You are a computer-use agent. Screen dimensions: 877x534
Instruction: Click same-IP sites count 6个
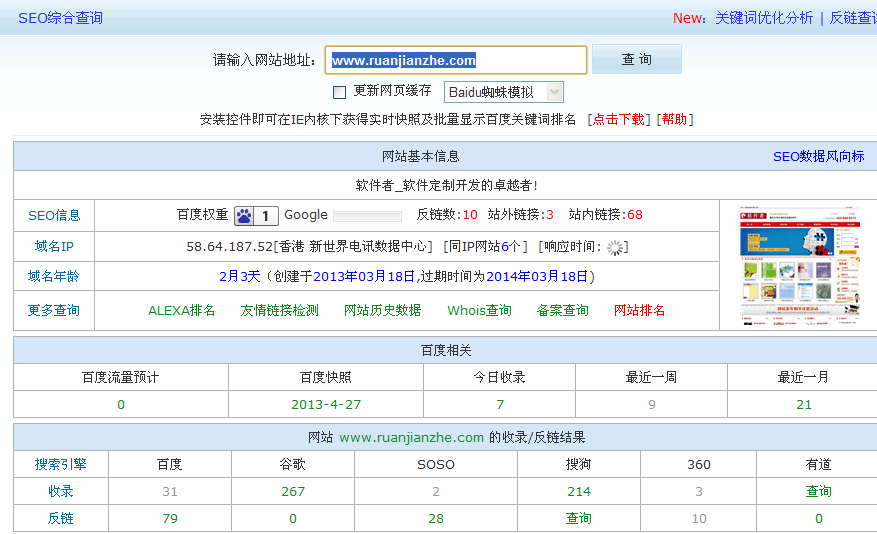(511, 247)
